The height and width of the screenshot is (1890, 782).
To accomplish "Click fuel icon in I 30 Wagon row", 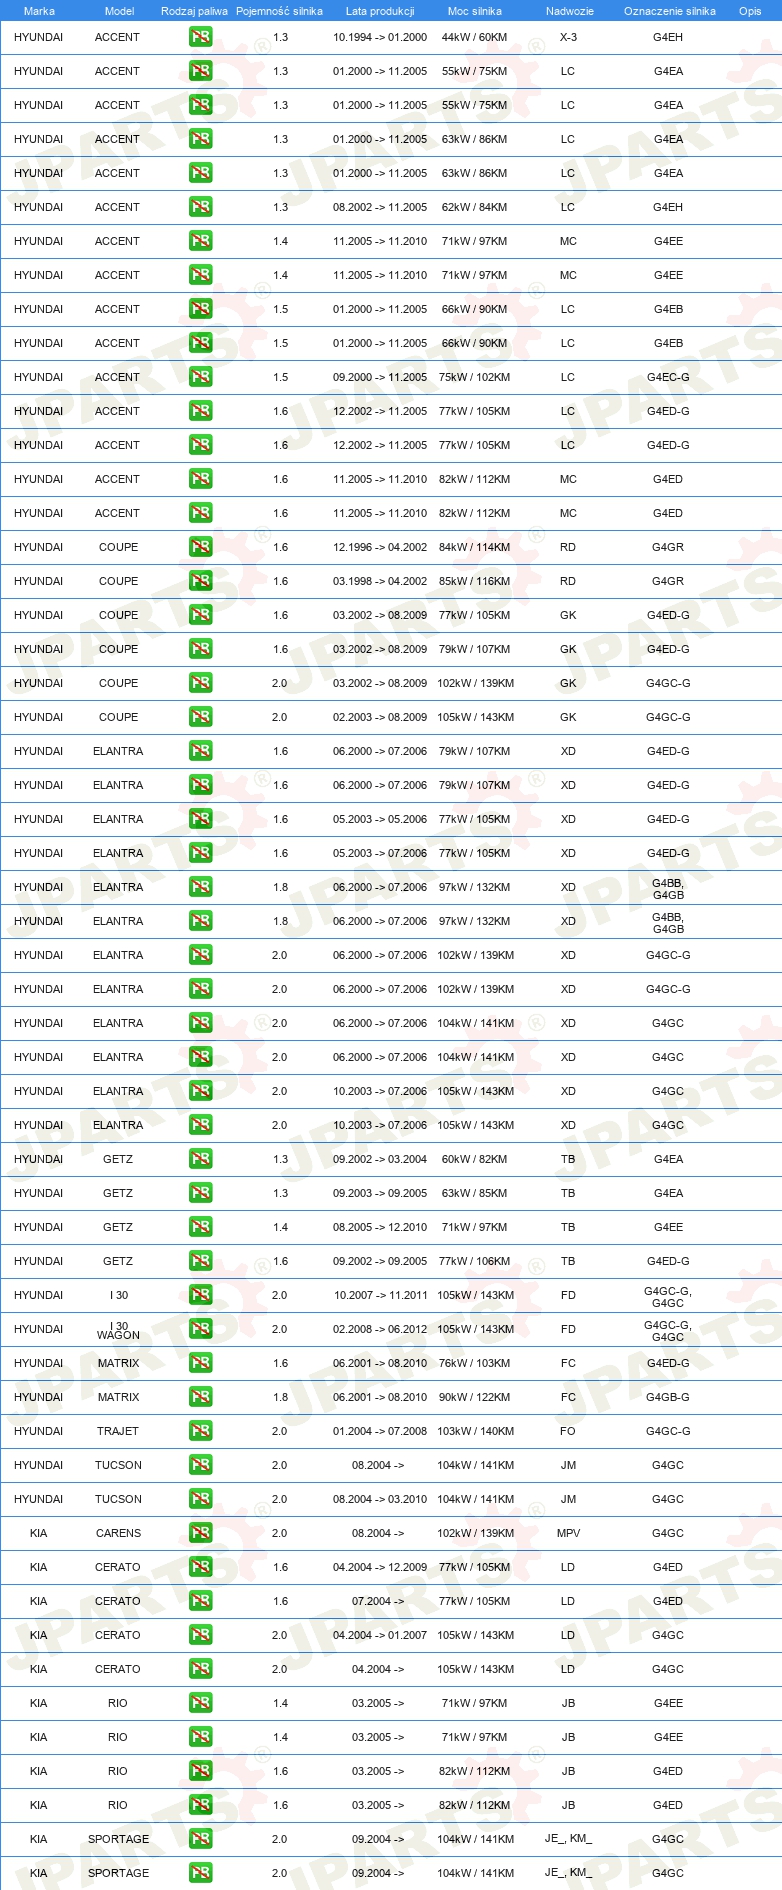I will pyautogui.click(x=200, y=1329).
